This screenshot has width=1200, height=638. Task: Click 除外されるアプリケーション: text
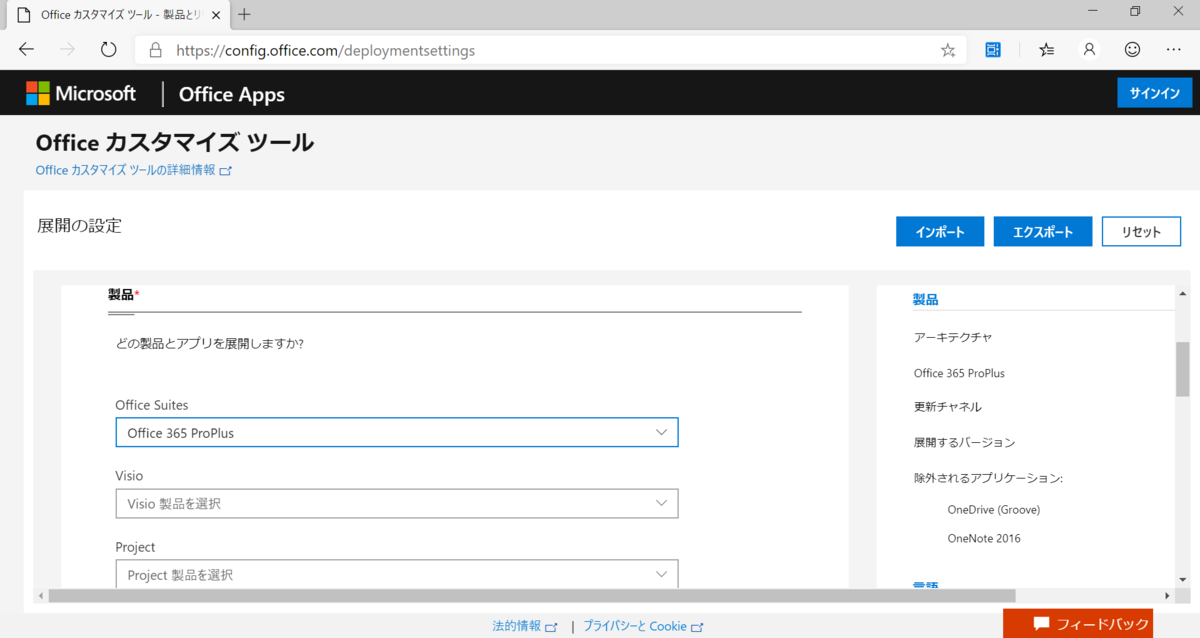pos(988,478)
